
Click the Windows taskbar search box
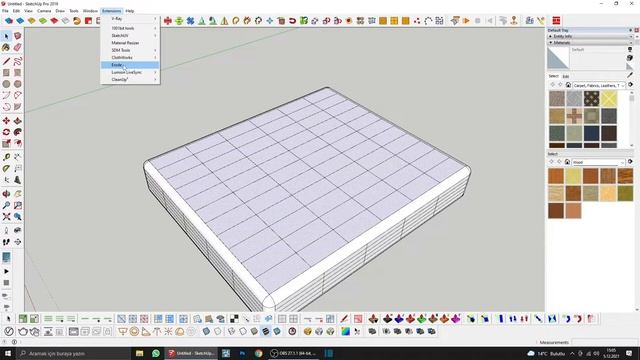74,353
